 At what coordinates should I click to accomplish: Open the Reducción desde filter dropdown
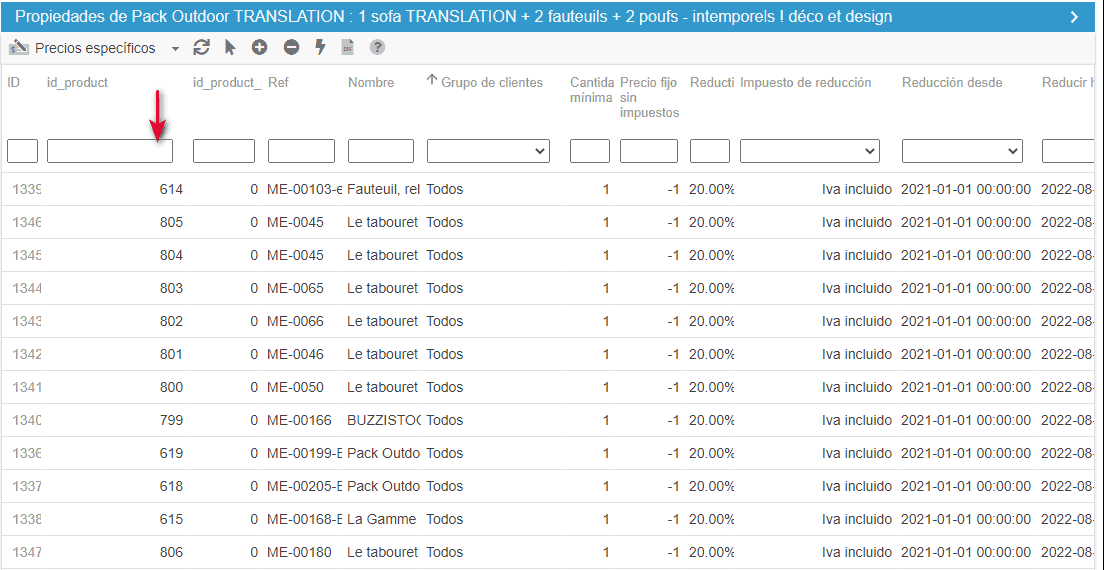click(x=961, y=151)
